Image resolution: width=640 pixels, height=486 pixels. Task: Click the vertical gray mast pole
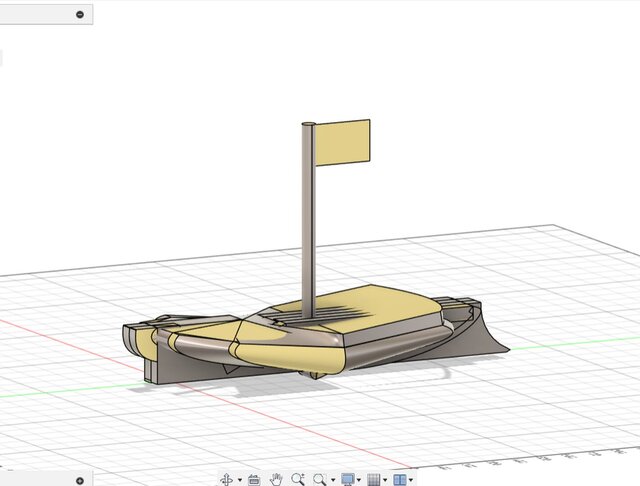(x=309, y=220)
